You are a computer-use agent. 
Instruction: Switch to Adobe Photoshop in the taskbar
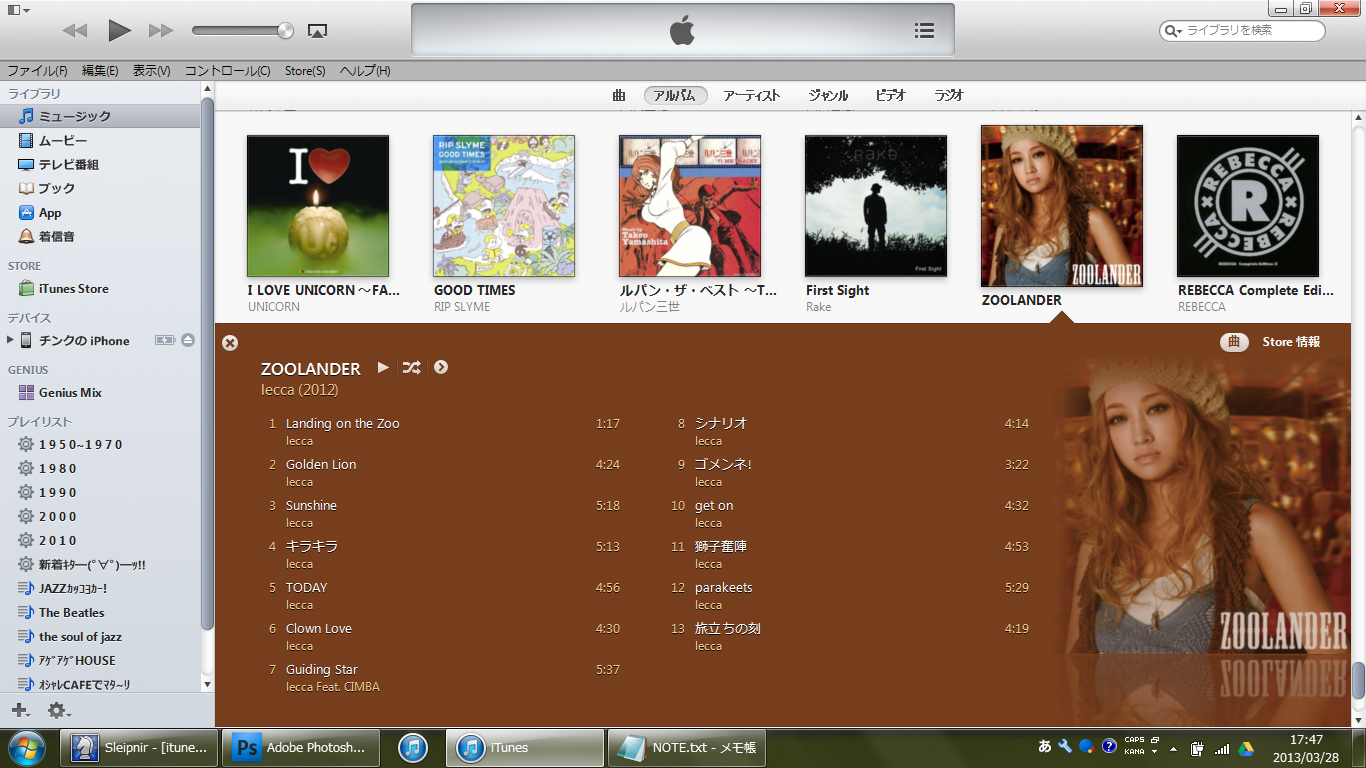point(301,747)
